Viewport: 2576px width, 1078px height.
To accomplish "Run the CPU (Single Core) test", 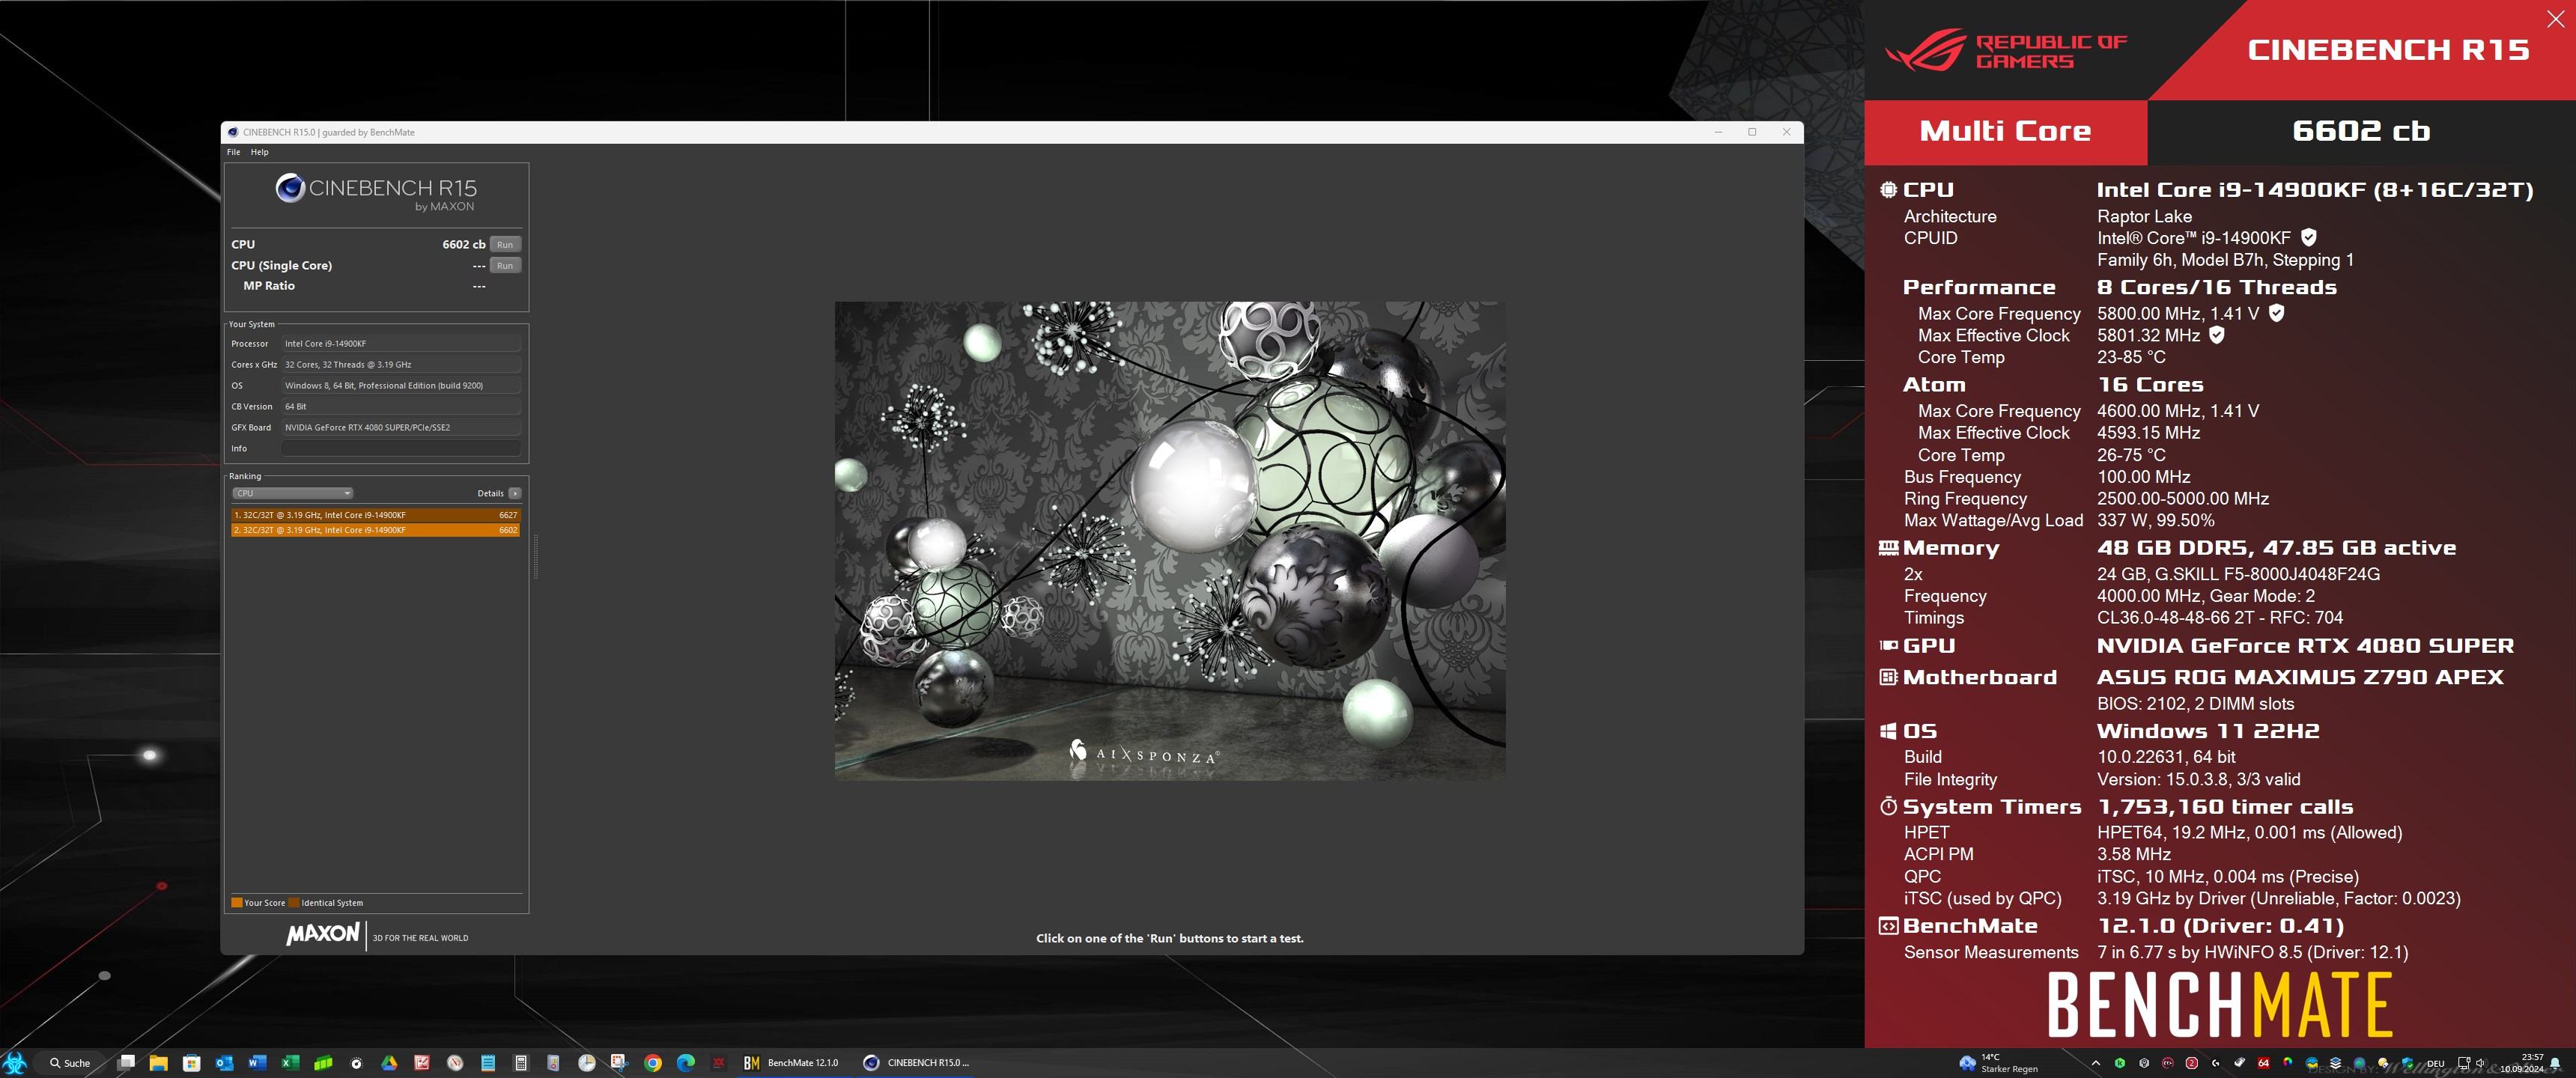I will pos(505,265).
